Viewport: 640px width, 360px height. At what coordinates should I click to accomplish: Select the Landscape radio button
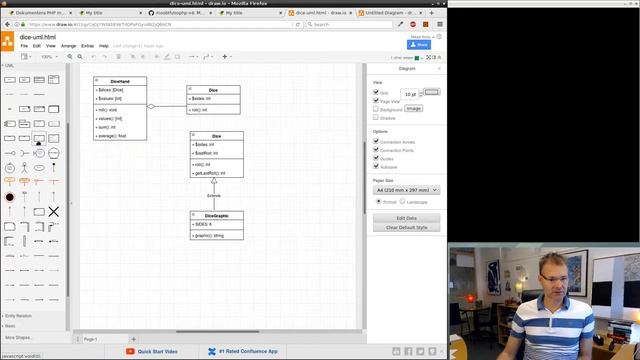point(402,201)
